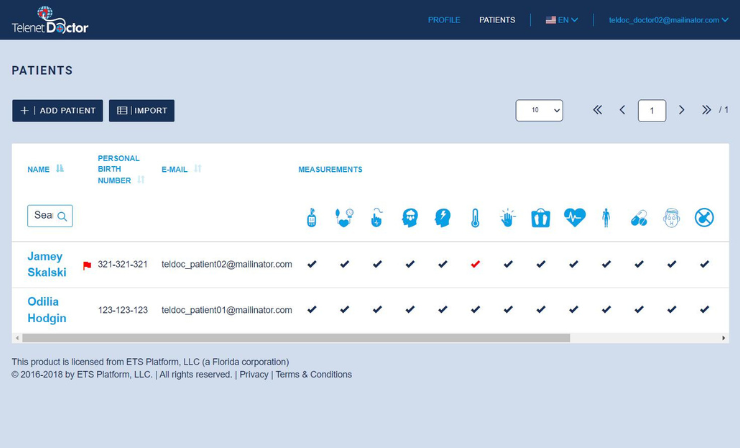The image size is (740, 448).
Task: Open the Terms & Conditions link
Action: 314,374
